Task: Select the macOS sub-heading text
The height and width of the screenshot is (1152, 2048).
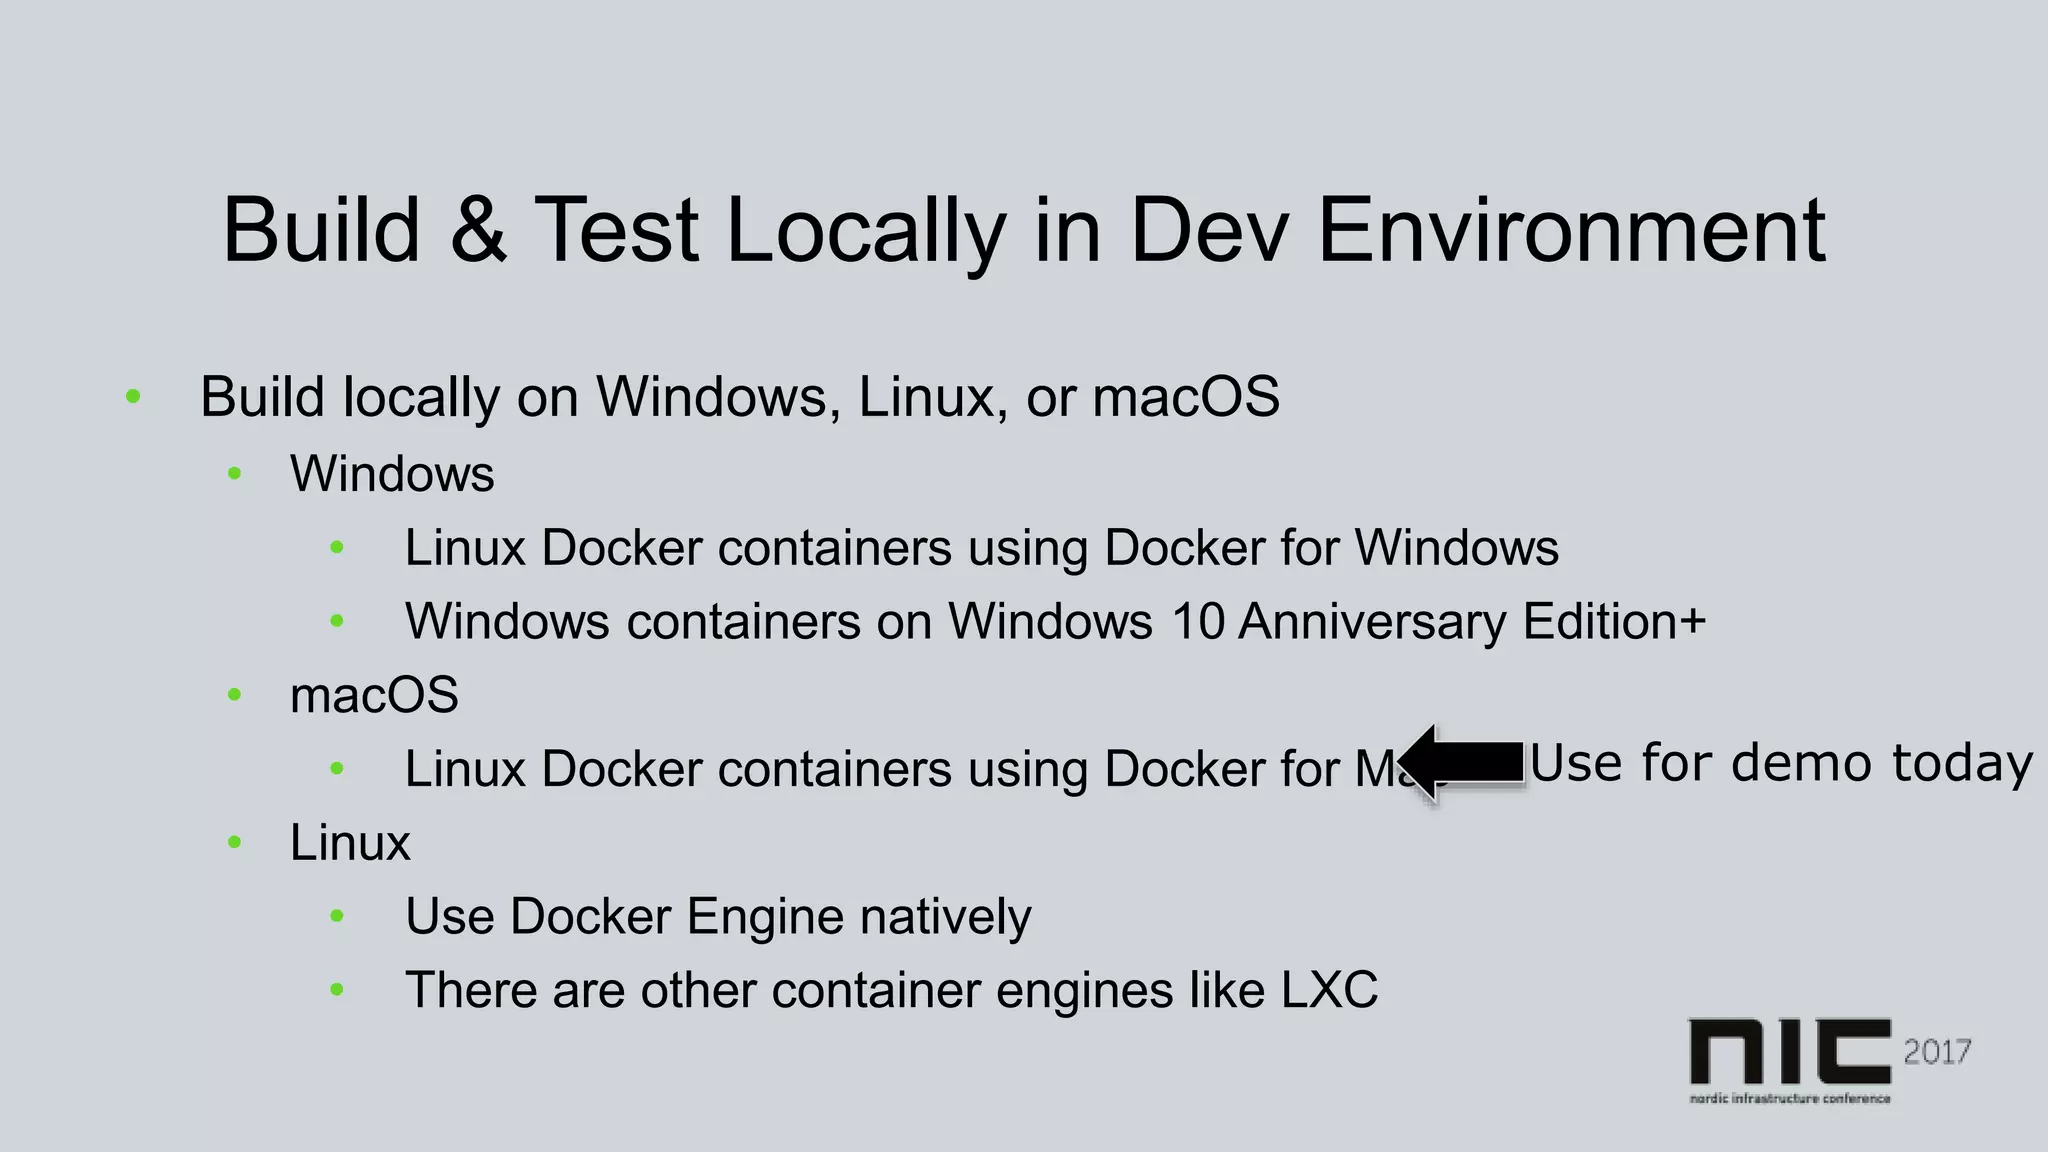Action: [x=374, y=695]
